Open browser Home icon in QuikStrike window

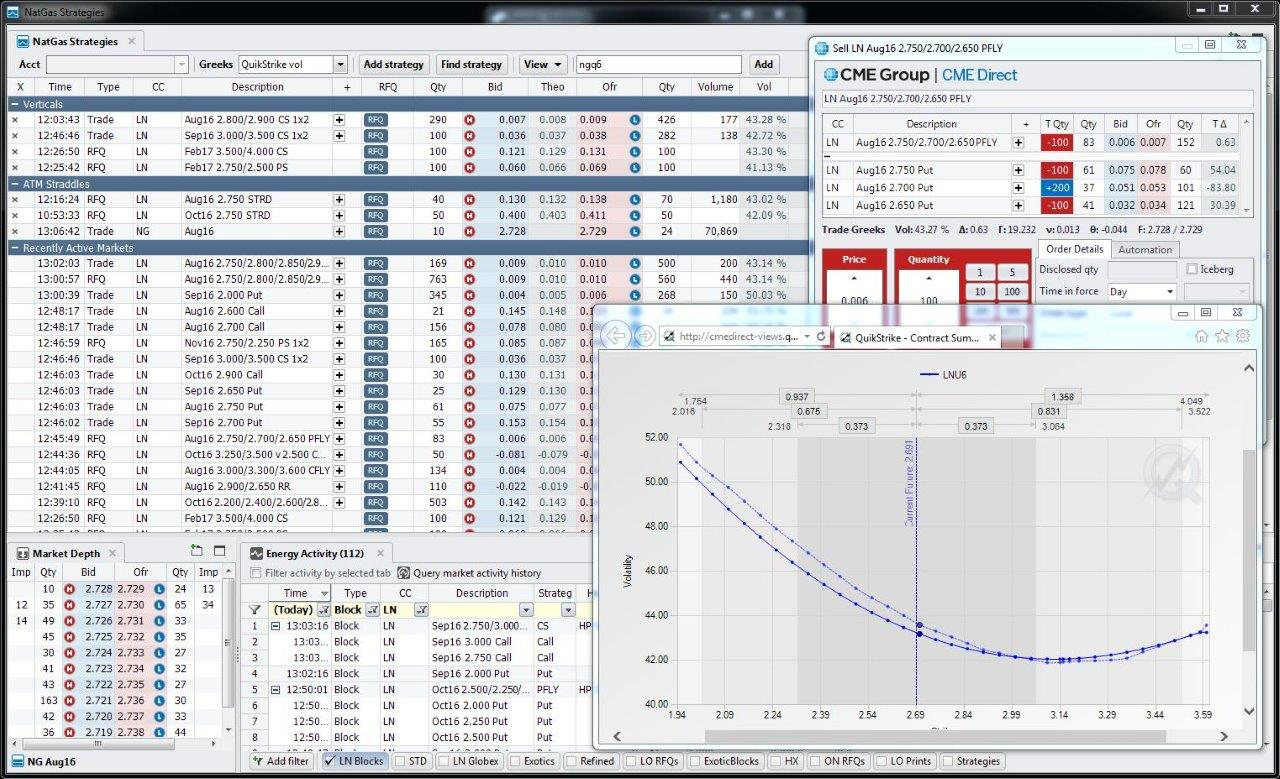(1201, 336)
